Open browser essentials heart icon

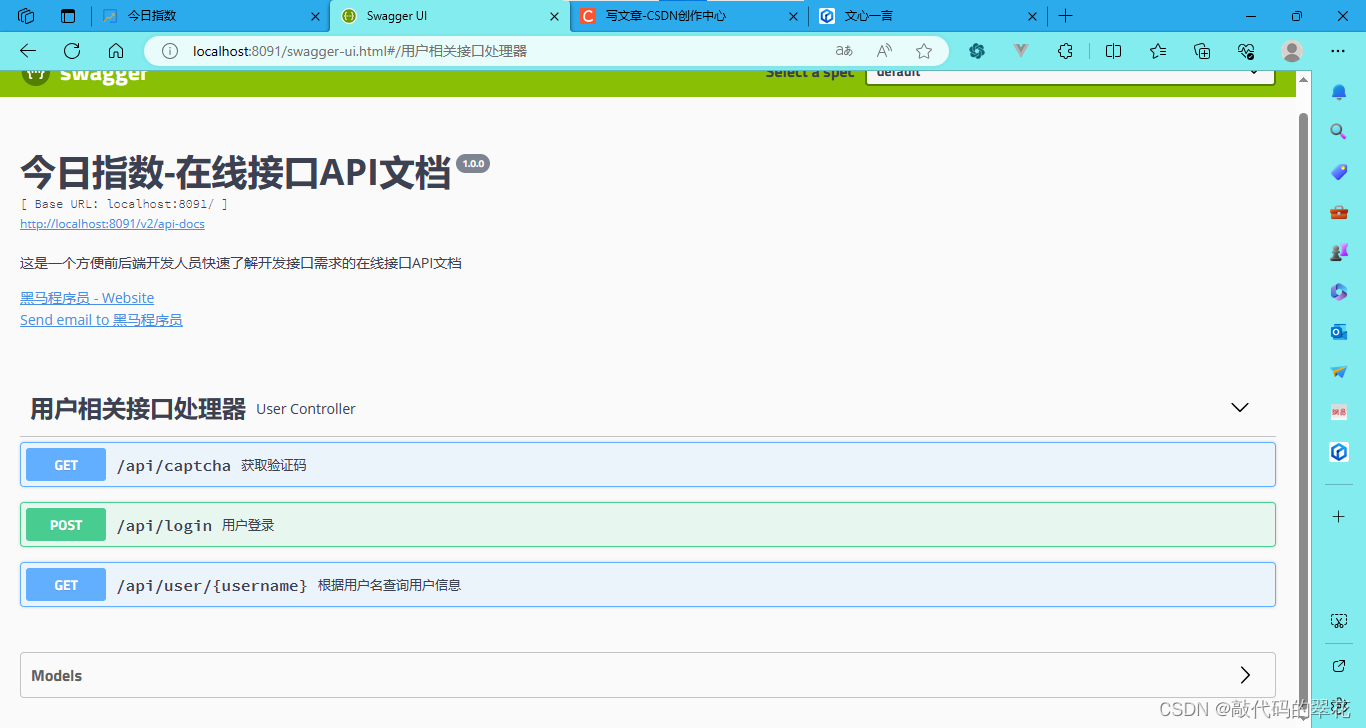[x=1246, y=51]
